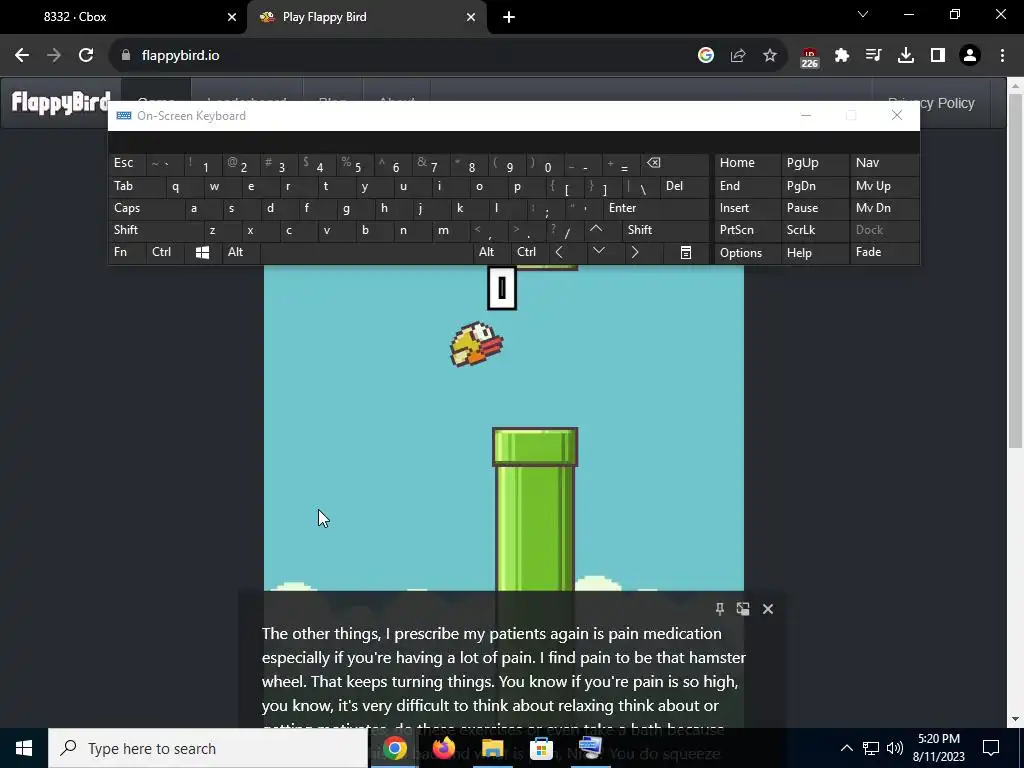Tap the Del key on On-Screen Keyboard

[x=684, y=186]
